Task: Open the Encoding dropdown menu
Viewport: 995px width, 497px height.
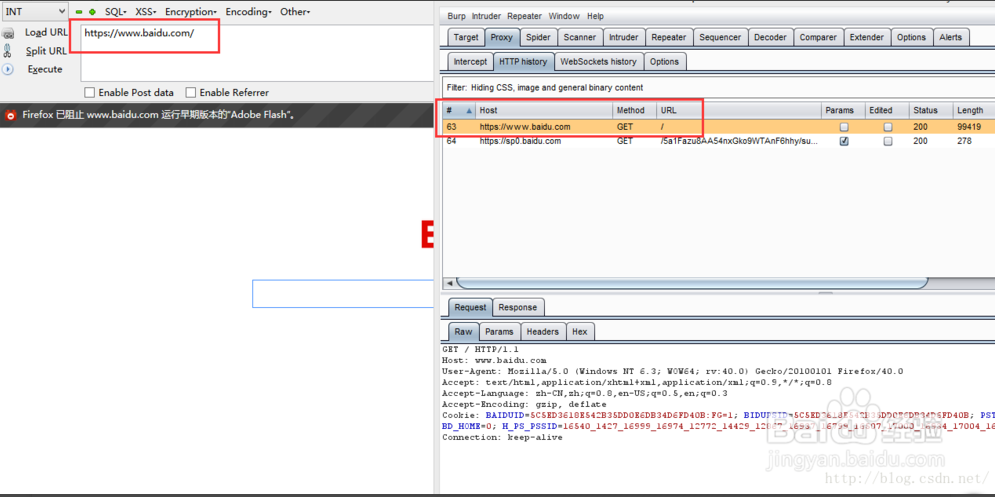Action: (249, 11)
